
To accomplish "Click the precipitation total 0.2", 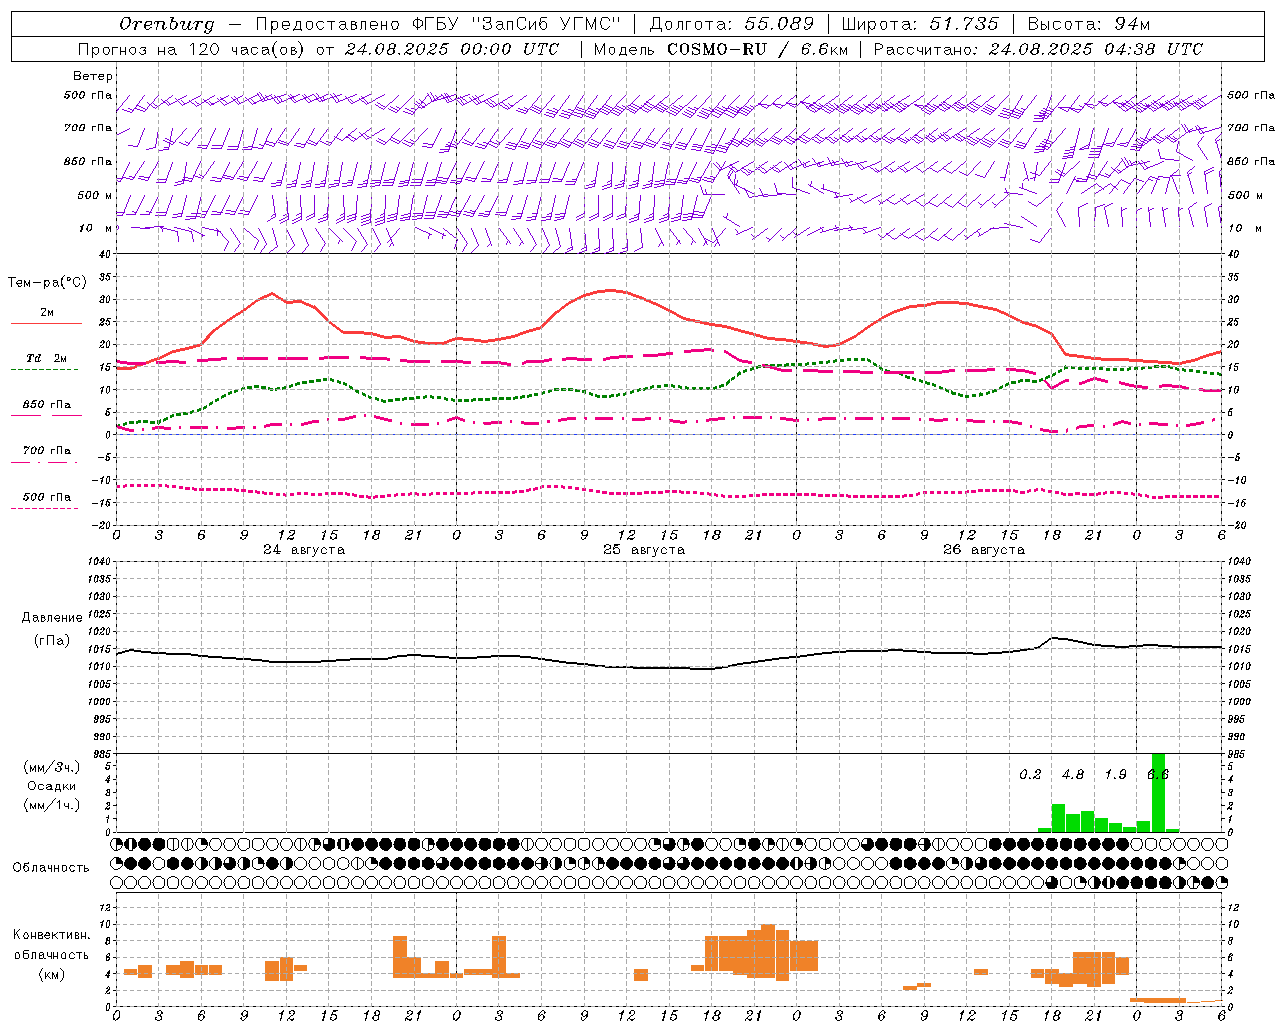I will (x=1030, y=775).
